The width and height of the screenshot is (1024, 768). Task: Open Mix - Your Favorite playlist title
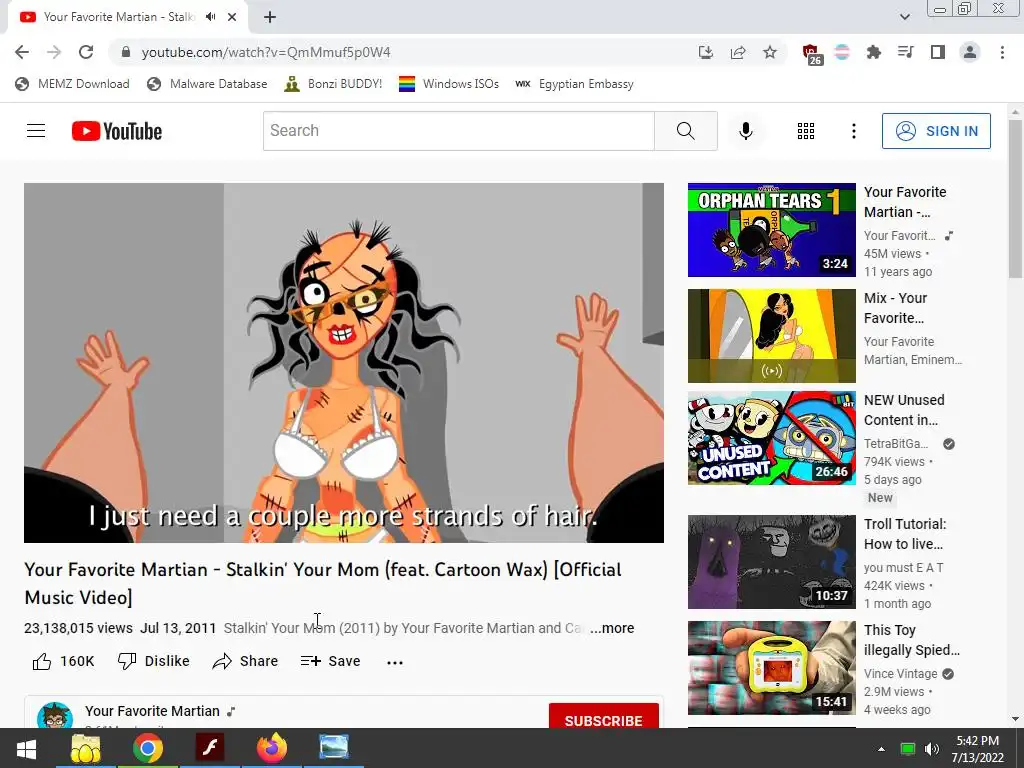[x=895, y=308]
